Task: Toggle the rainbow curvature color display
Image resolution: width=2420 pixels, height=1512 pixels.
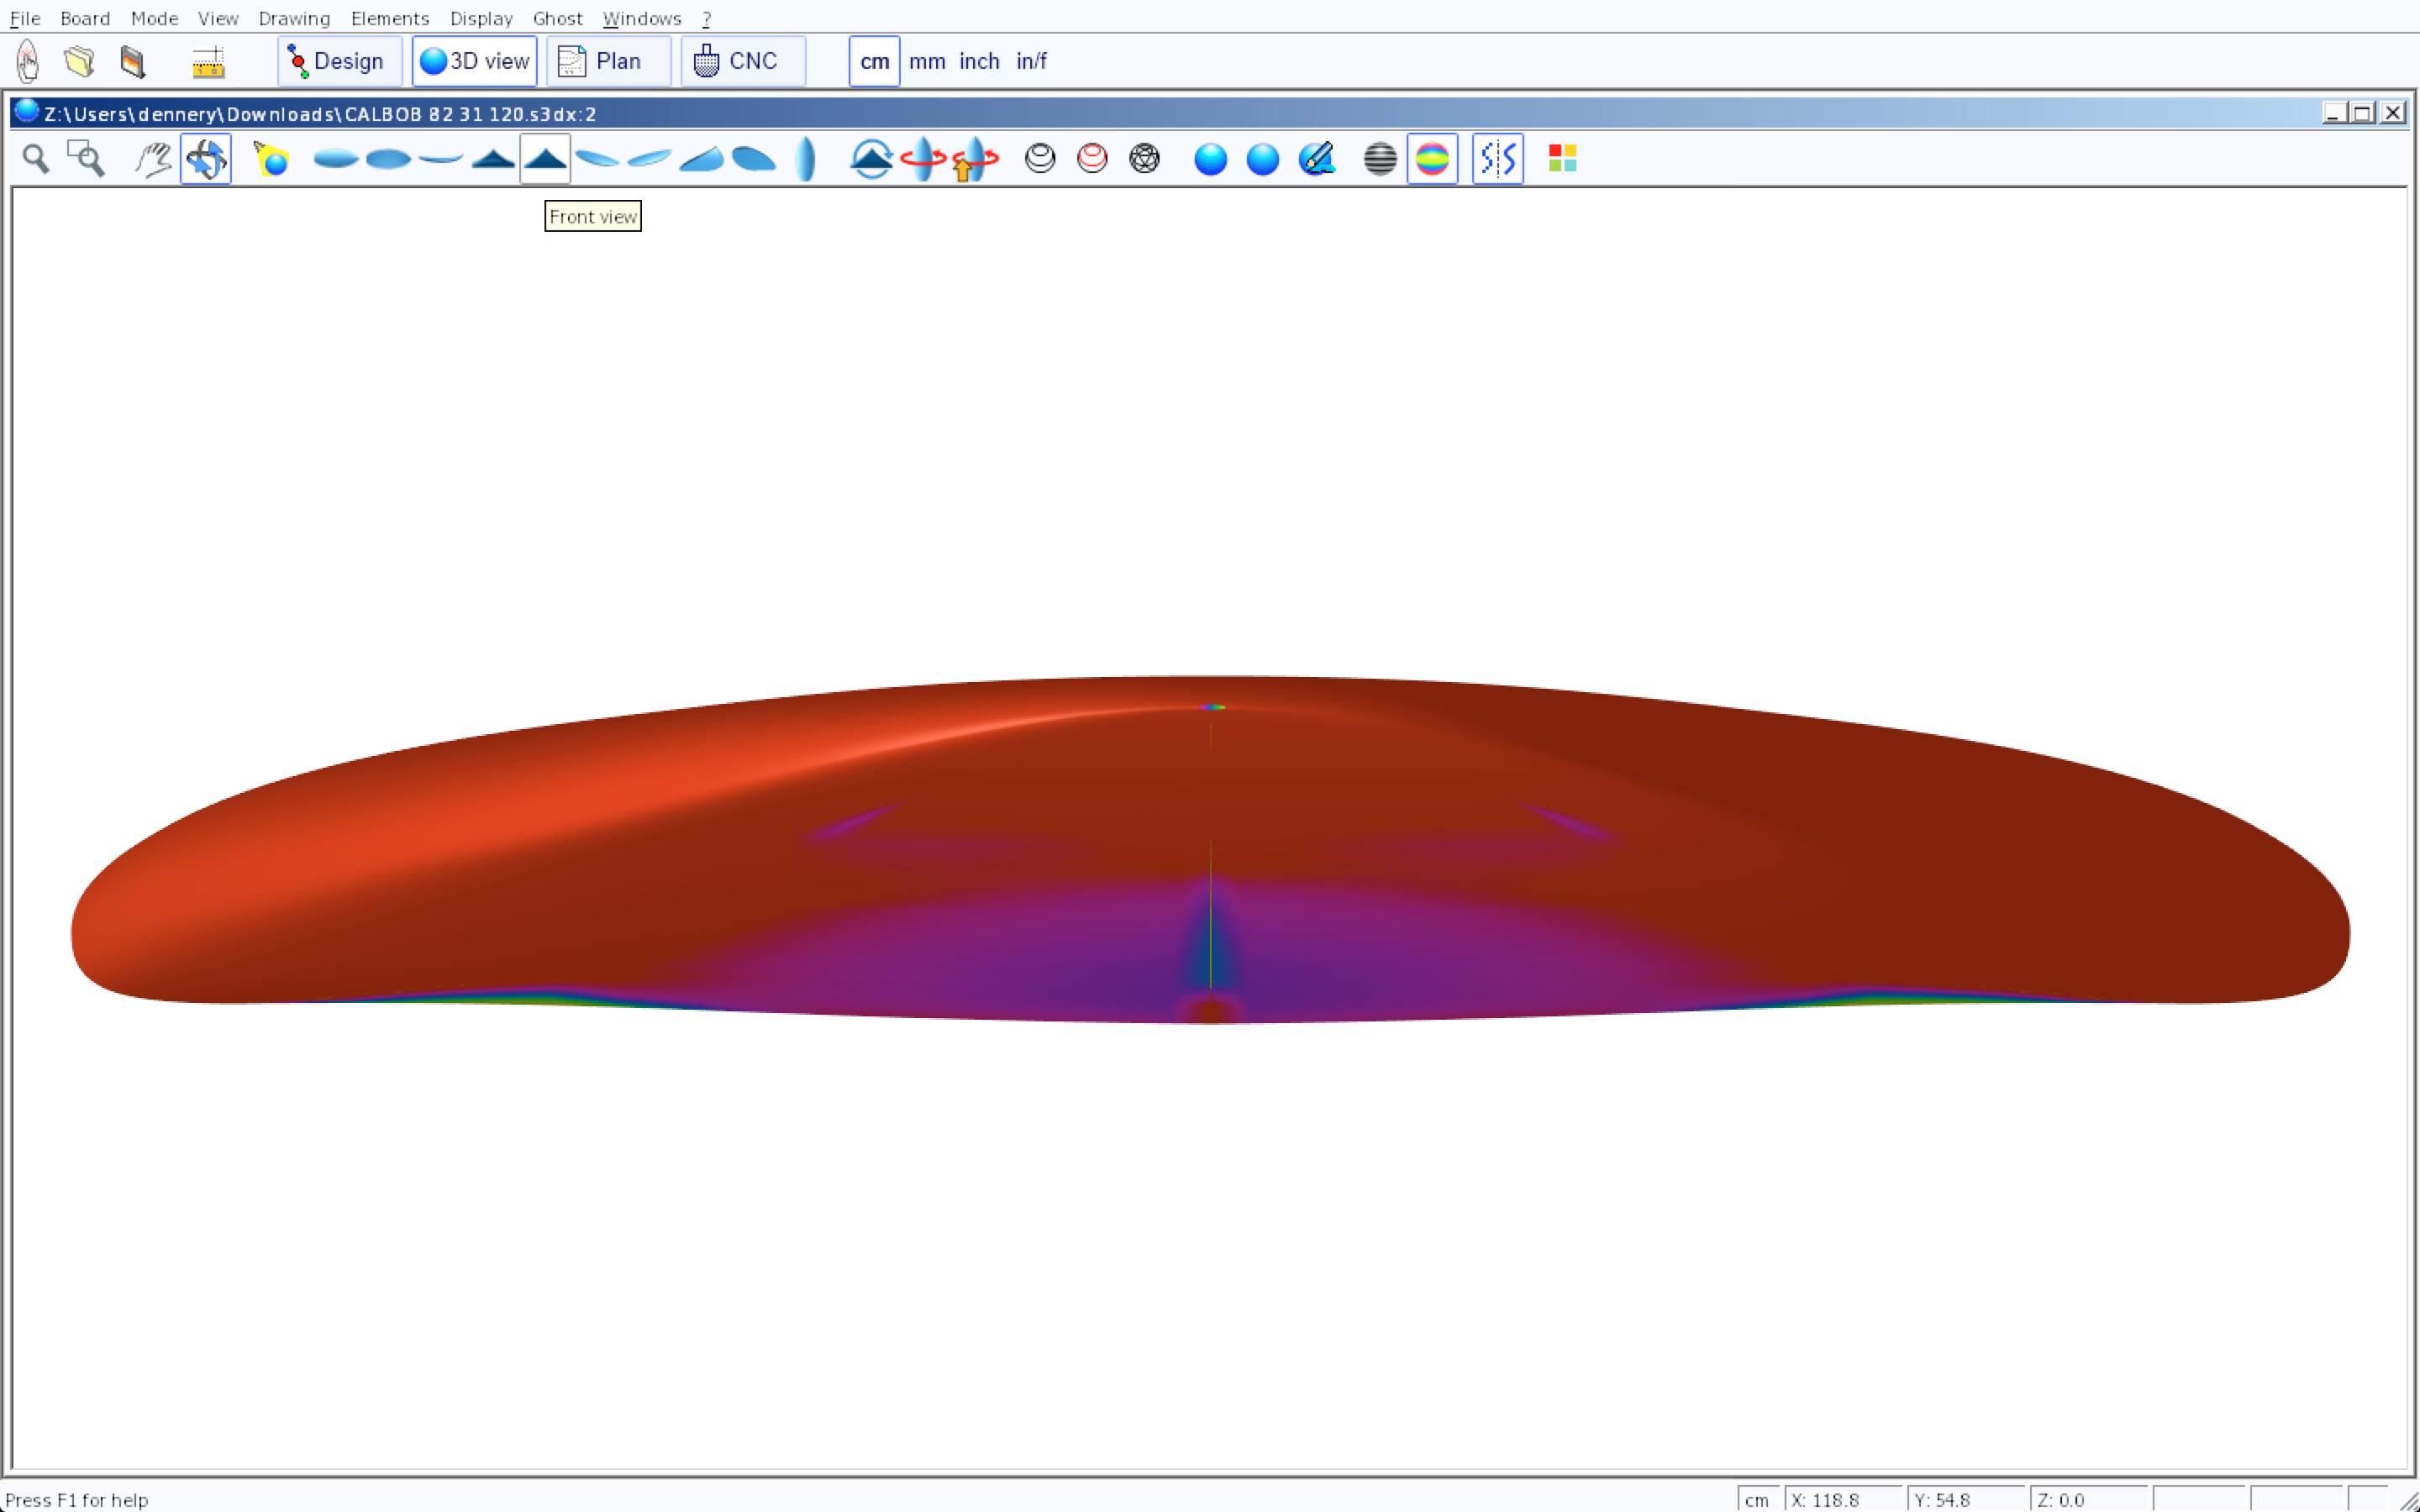Action: point(1432,159)
